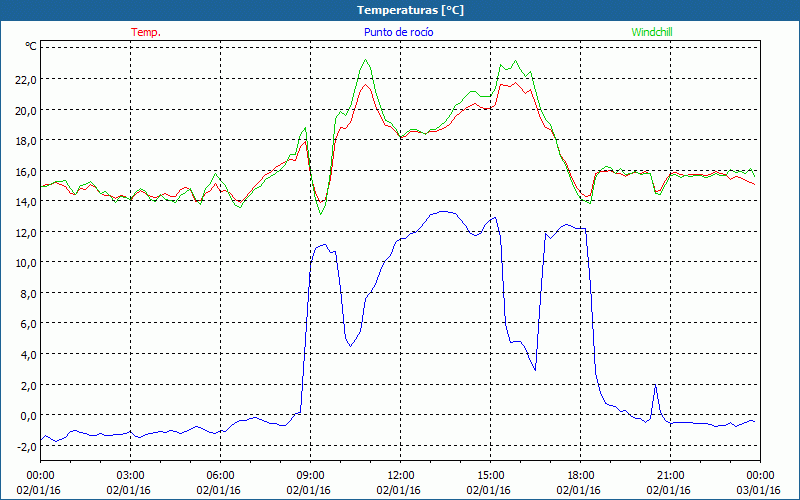The image size is (800, 500).
Task: Click the Punto de rocío legend label
Action: 398,32
